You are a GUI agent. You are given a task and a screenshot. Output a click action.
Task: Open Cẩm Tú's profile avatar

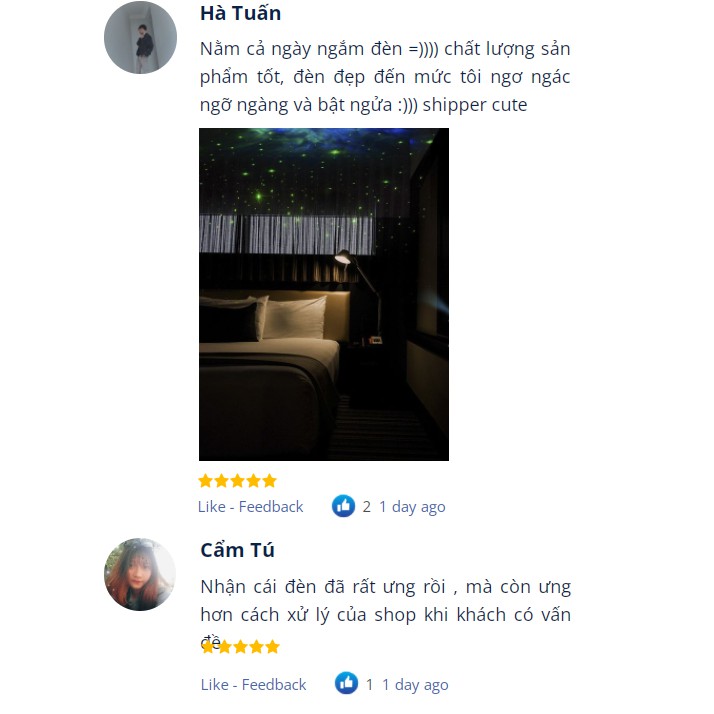[140, 574]
